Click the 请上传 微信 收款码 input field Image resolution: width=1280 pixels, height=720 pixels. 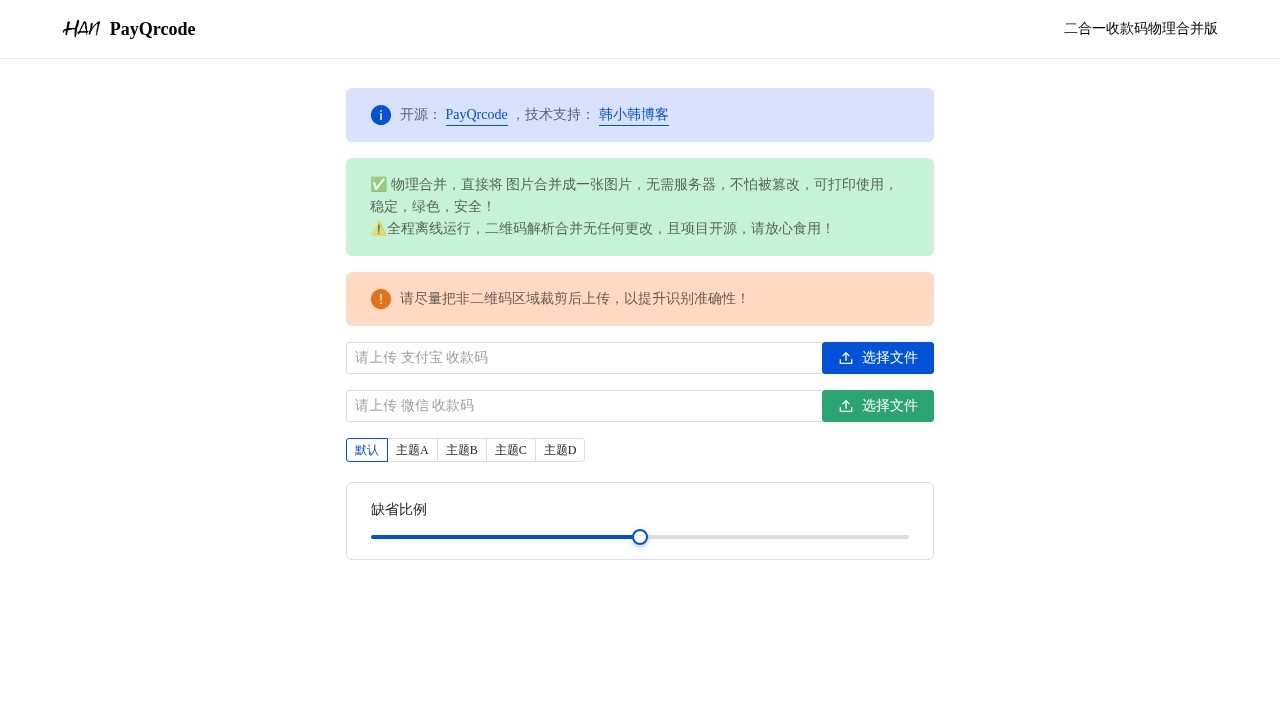coord(584,406)
